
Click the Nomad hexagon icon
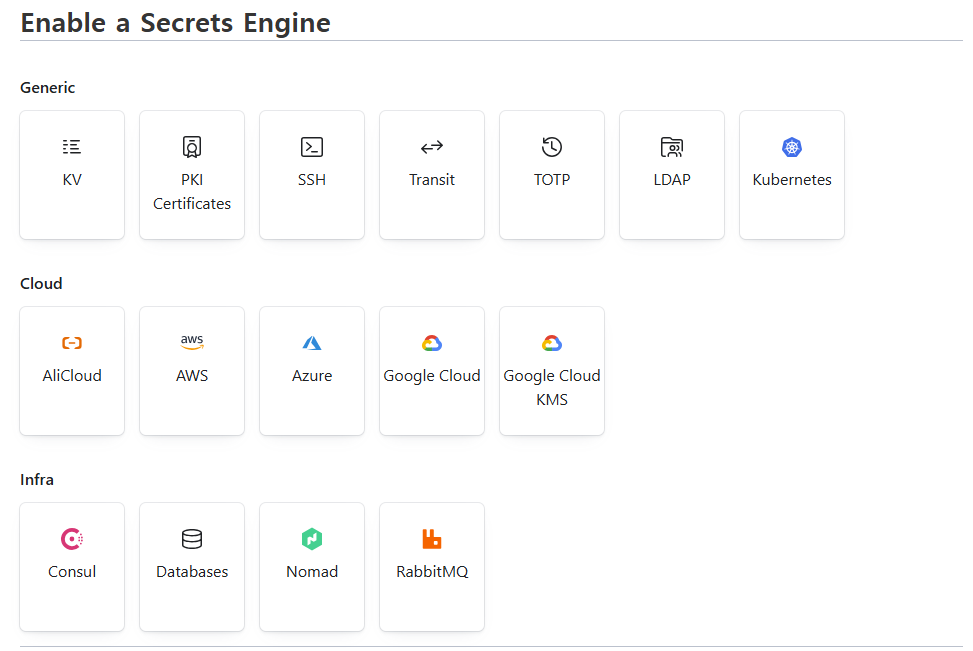point(312,539)
